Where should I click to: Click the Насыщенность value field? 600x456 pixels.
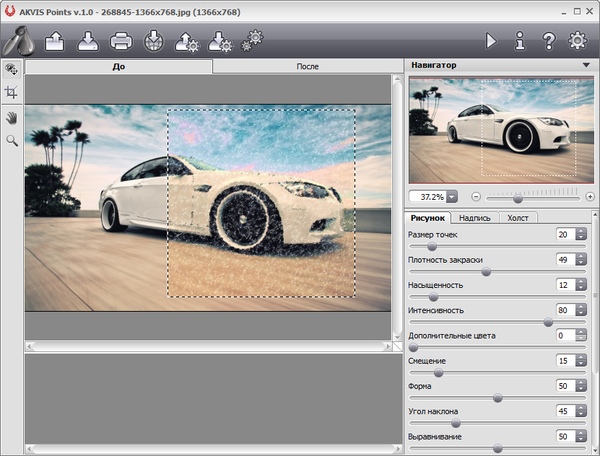click(x=564, y=285)
